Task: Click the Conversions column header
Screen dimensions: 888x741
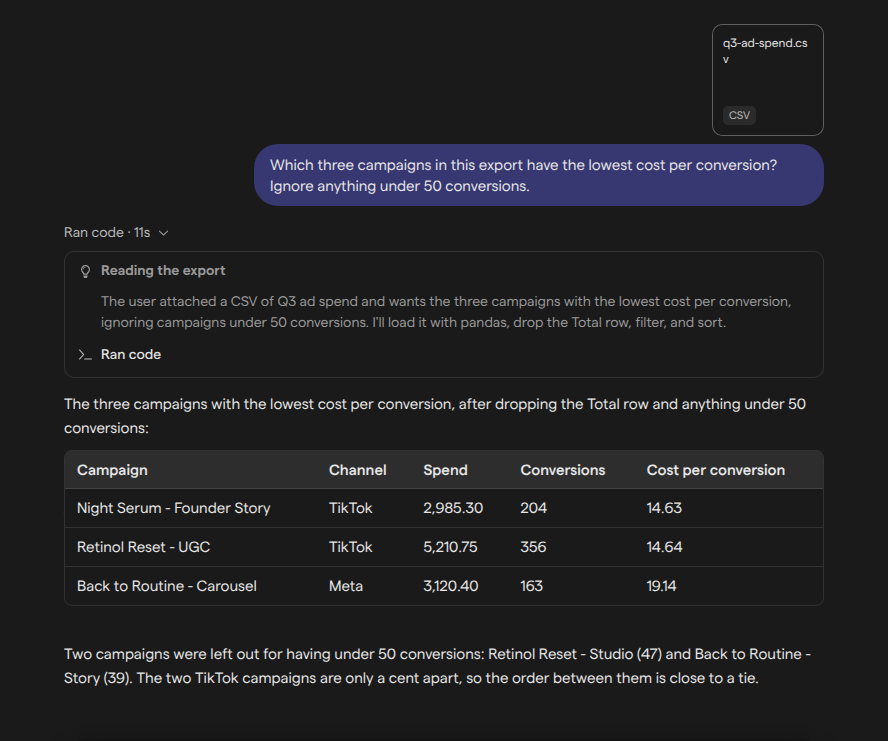Action: pyautogui.click(x=562, y=470)
